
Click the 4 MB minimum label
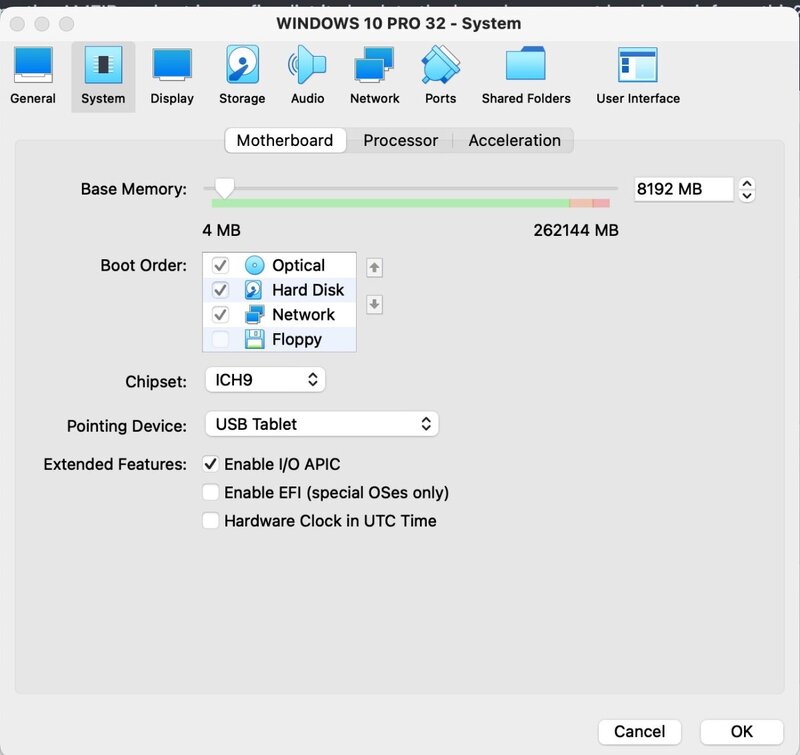click(x=221, y=230)
